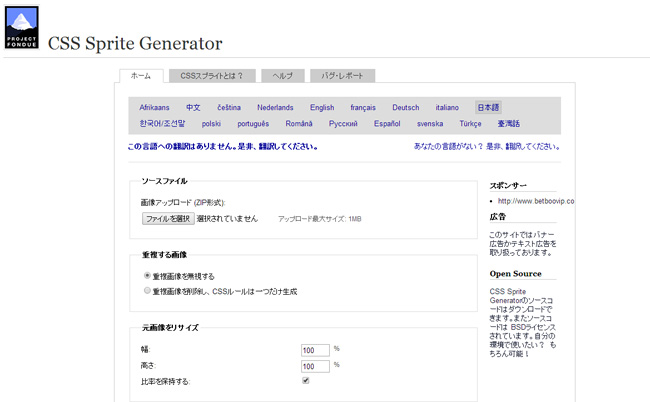Click the 元画像をリサイズ section title
The width and height of the screenshot is (650, 402).
point(170,328)
